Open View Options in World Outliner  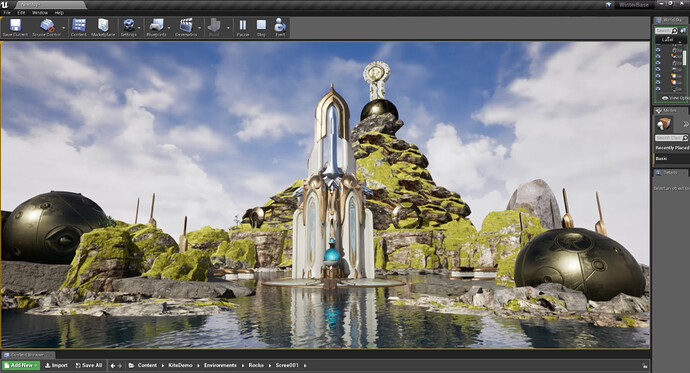coord(676,98)
